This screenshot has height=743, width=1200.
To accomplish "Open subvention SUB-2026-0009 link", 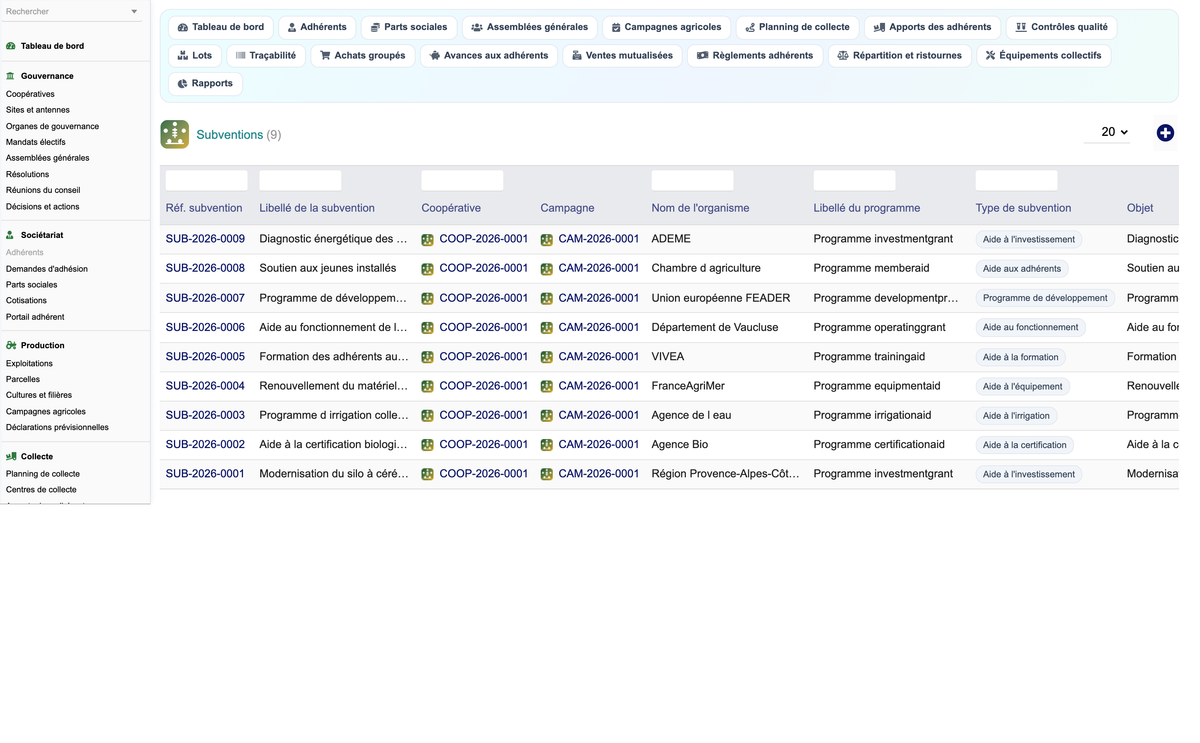I will 205,239.
